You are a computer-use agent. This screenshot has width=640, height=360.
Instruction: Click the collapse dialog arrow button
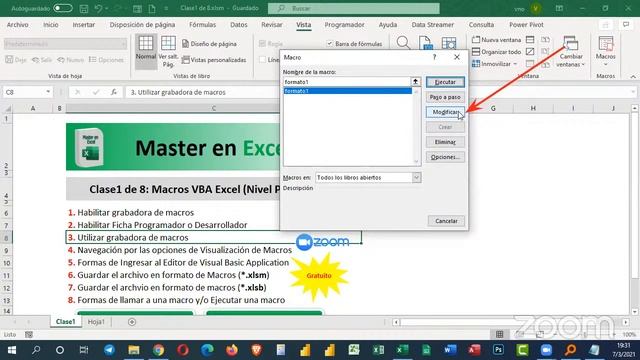(x=416, y=82)
